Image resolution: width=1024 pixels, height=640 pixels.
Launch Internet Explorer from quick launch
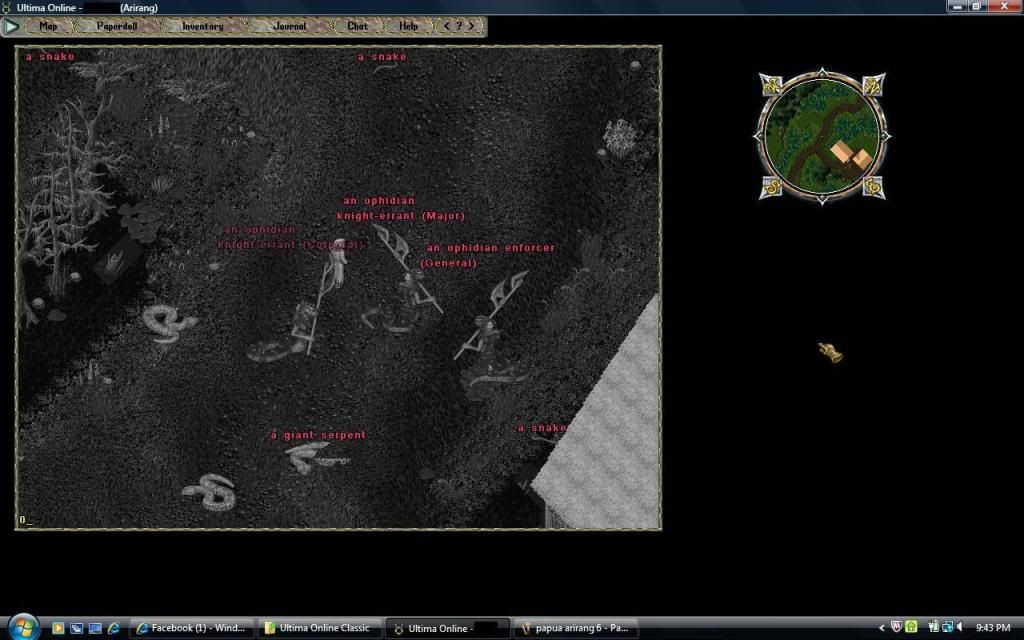tap(114, 628)
